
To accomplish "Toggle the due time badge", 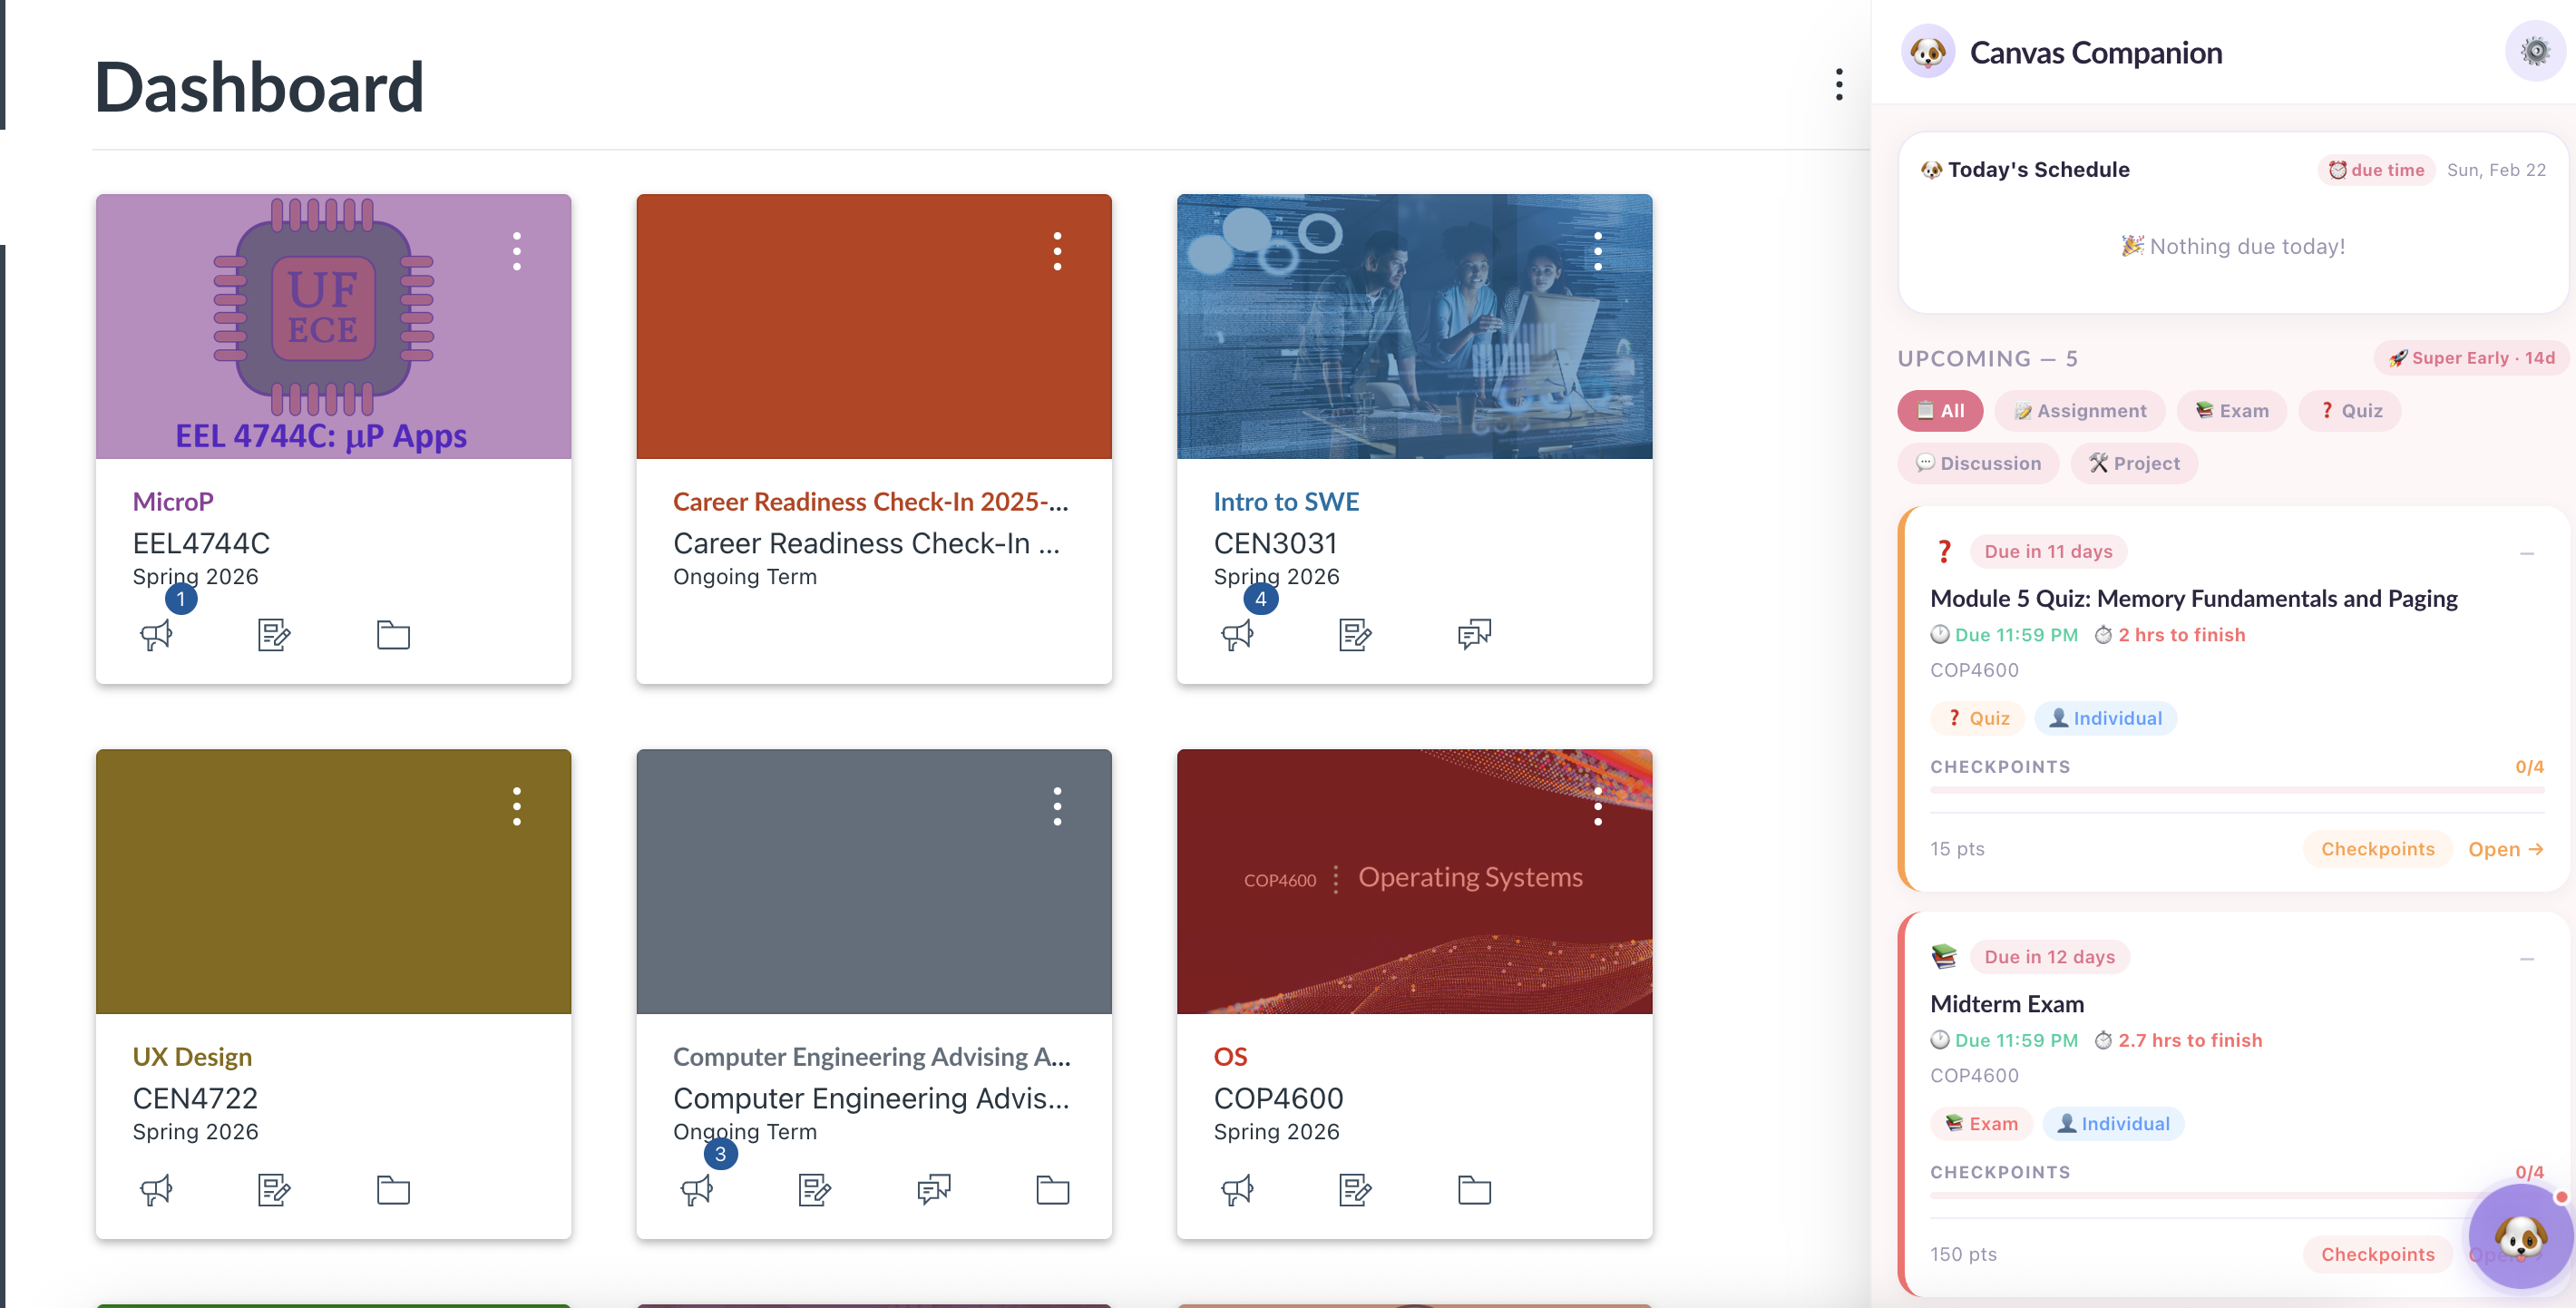I will (x=2376, y=170).
